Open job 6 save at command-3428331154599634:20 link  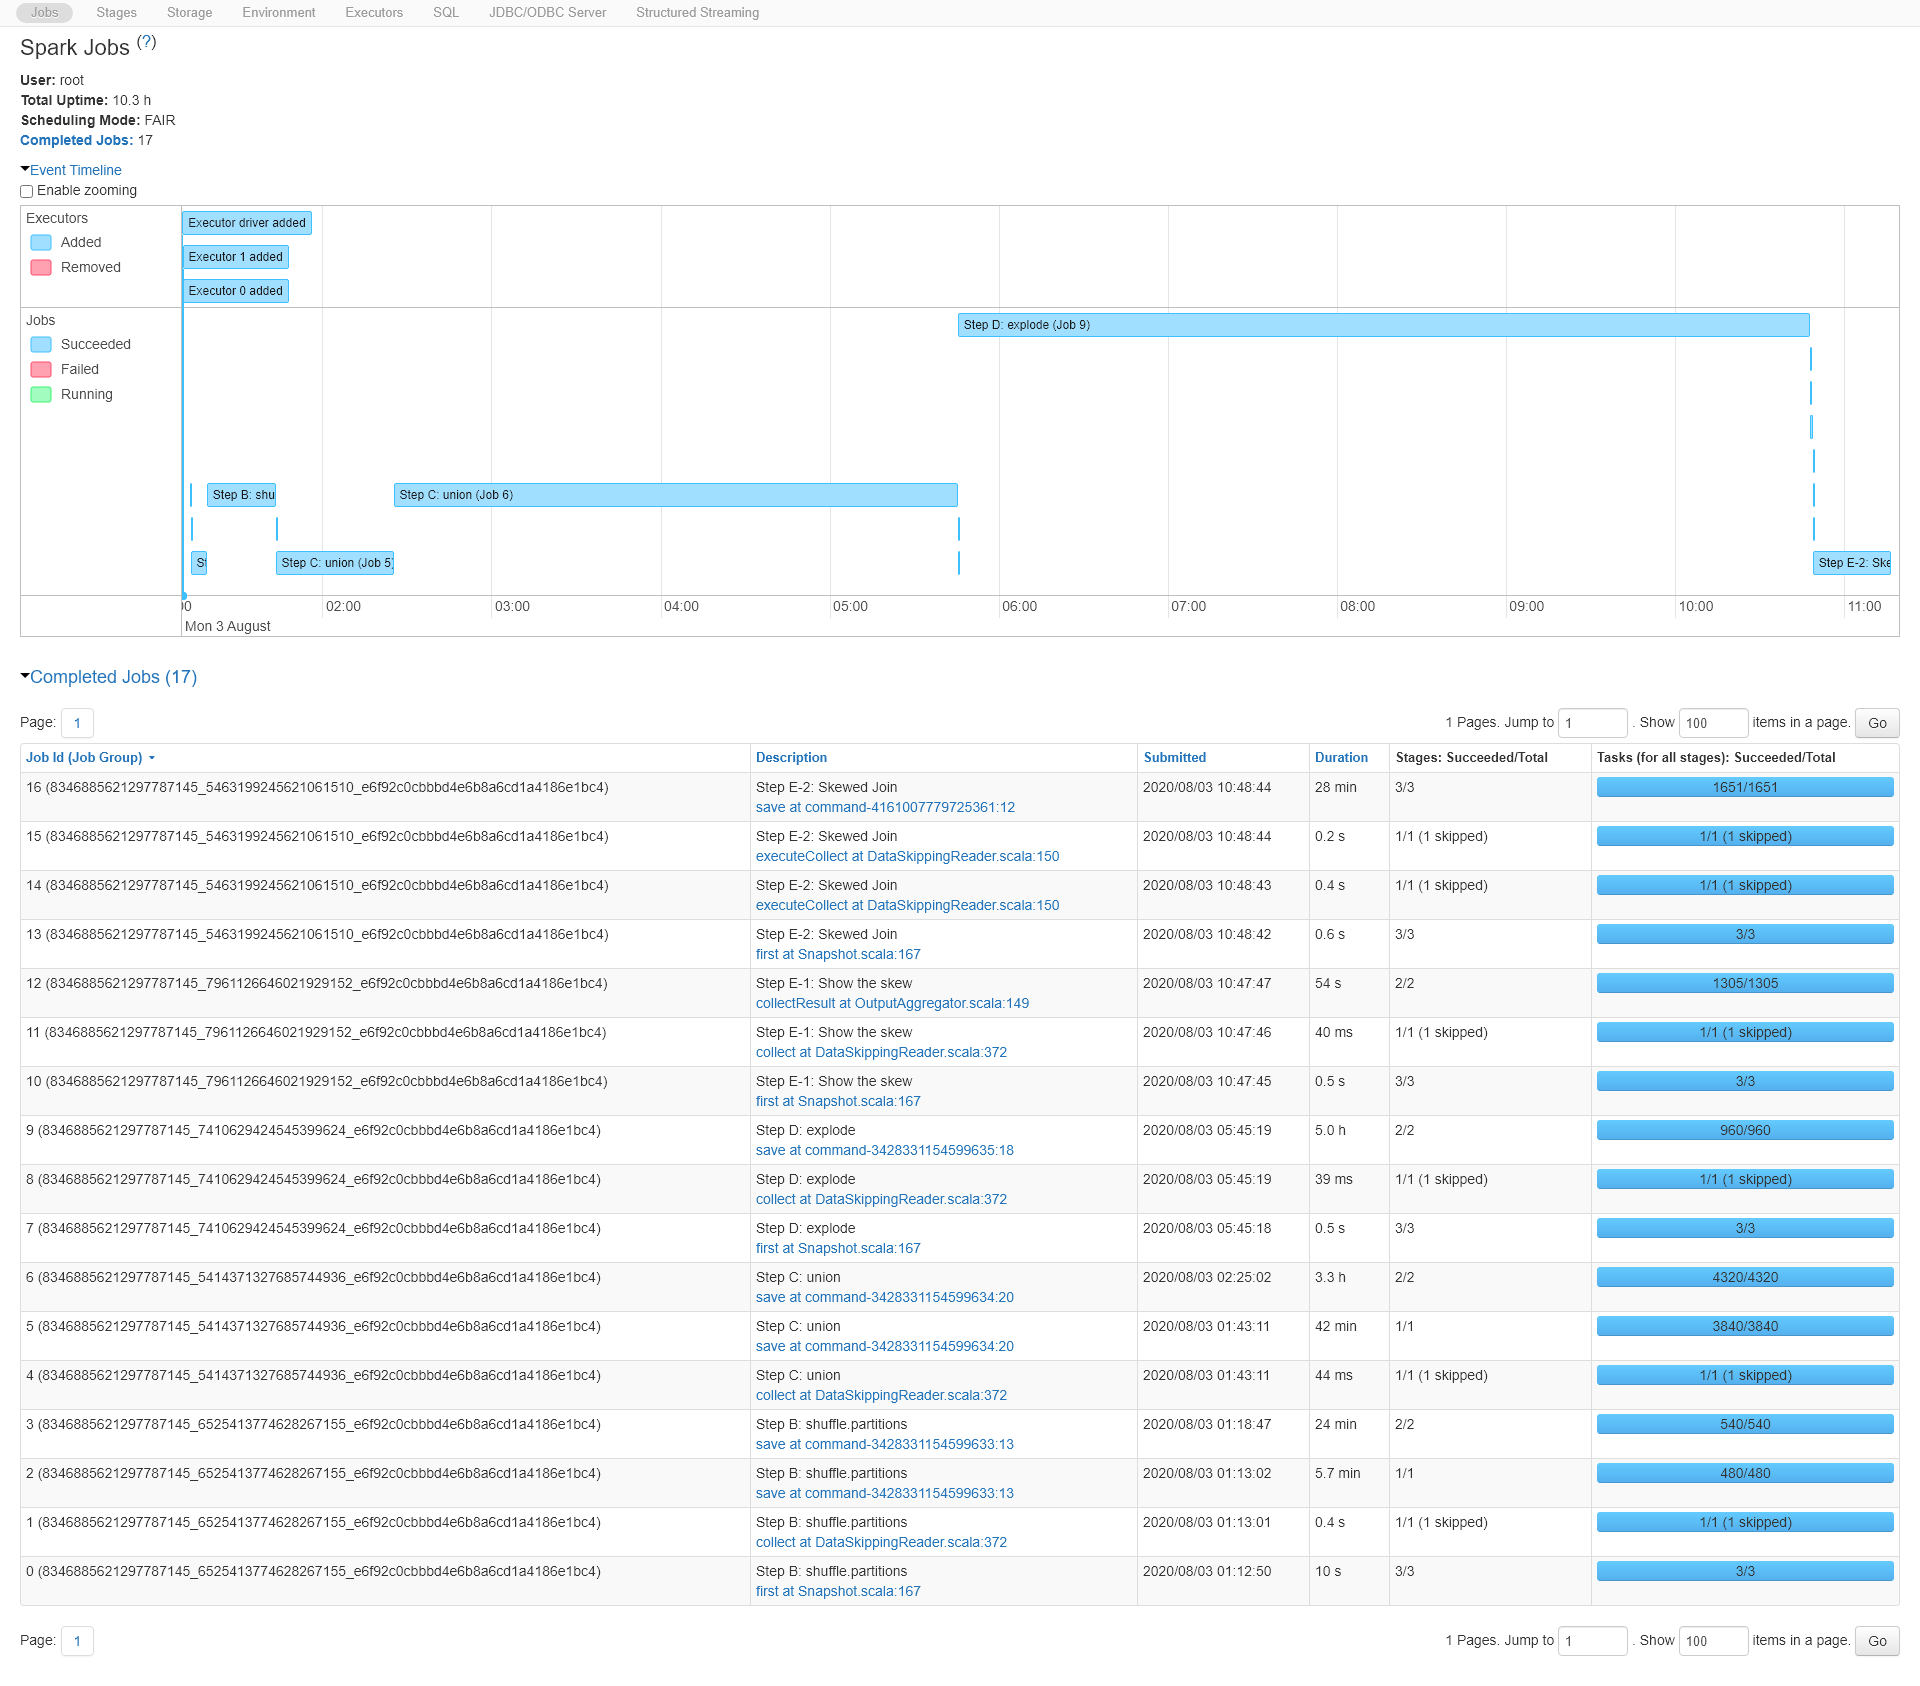tap(885, 1297)
